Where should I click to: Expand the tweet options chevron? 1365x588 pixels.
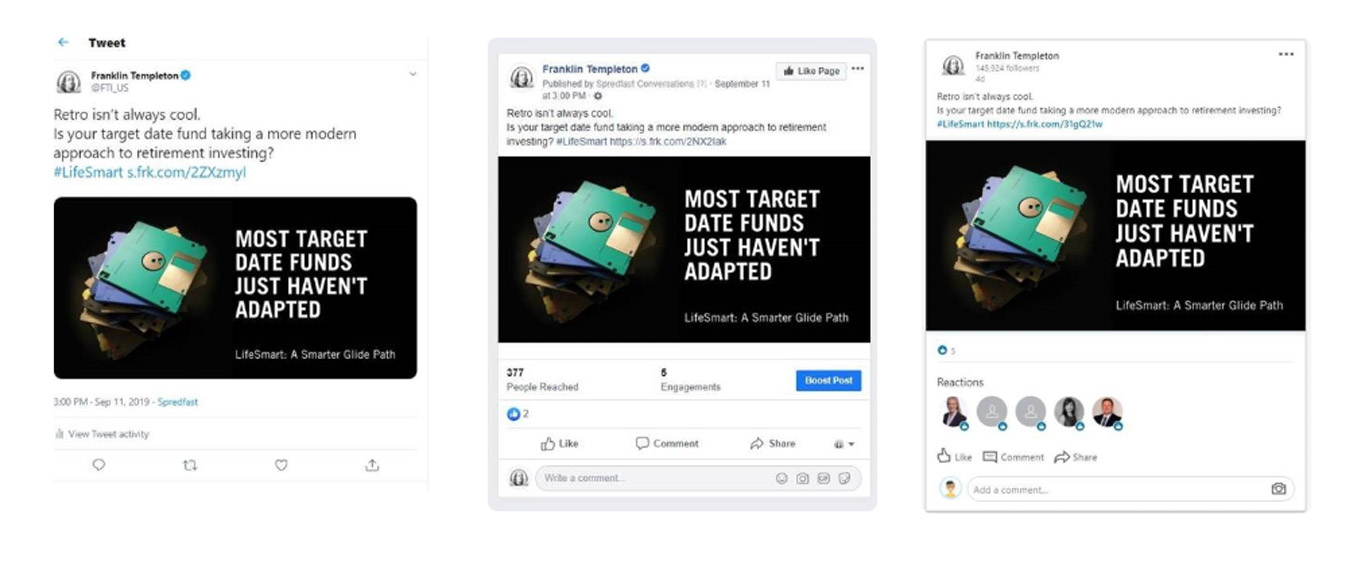(412, 74)
